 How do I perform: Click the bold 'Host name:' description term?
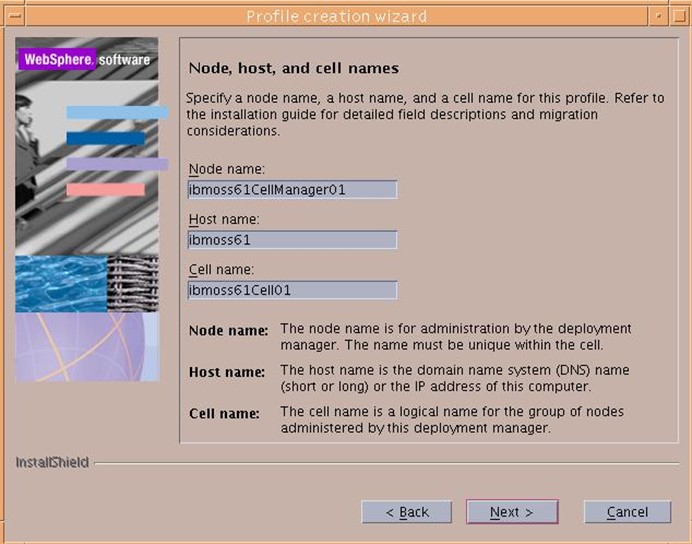click(x=225, y=372)
